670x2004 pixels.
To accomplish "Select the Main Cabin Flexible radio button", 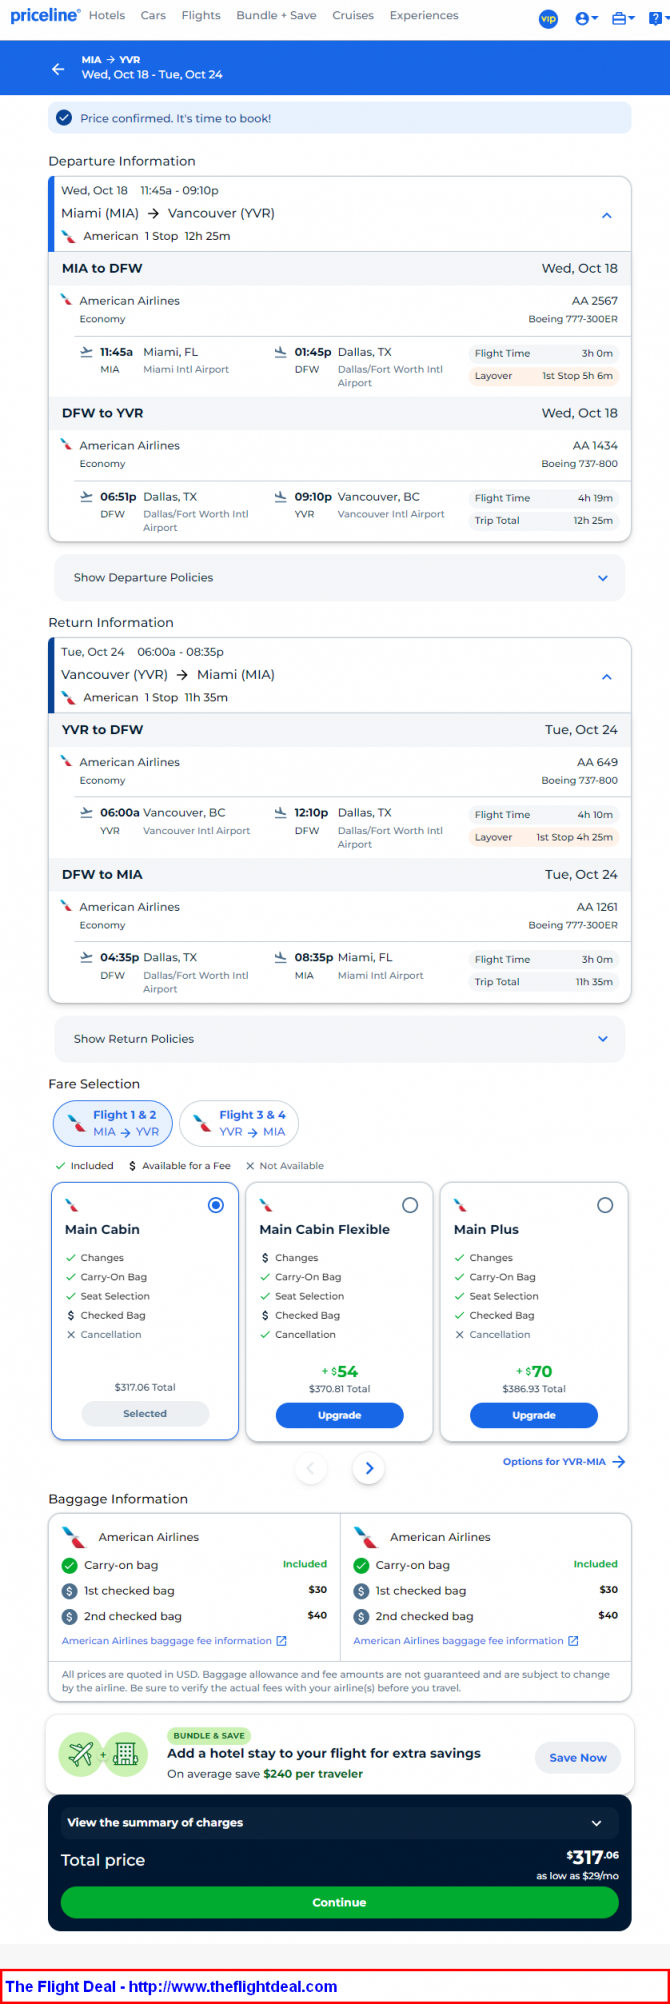I will (410, 1205).
